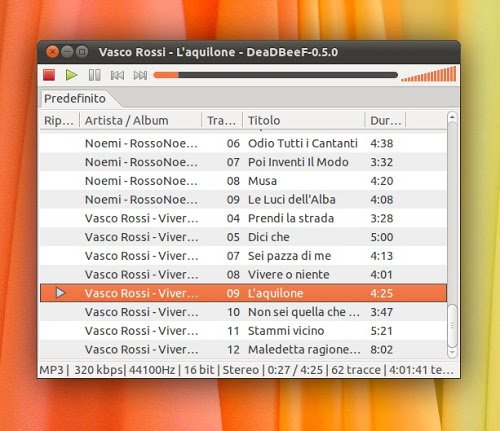Click the Dur... duration column header
This screenshot has height=431, width=500.
pyautogui.click(x=386, y=120)
